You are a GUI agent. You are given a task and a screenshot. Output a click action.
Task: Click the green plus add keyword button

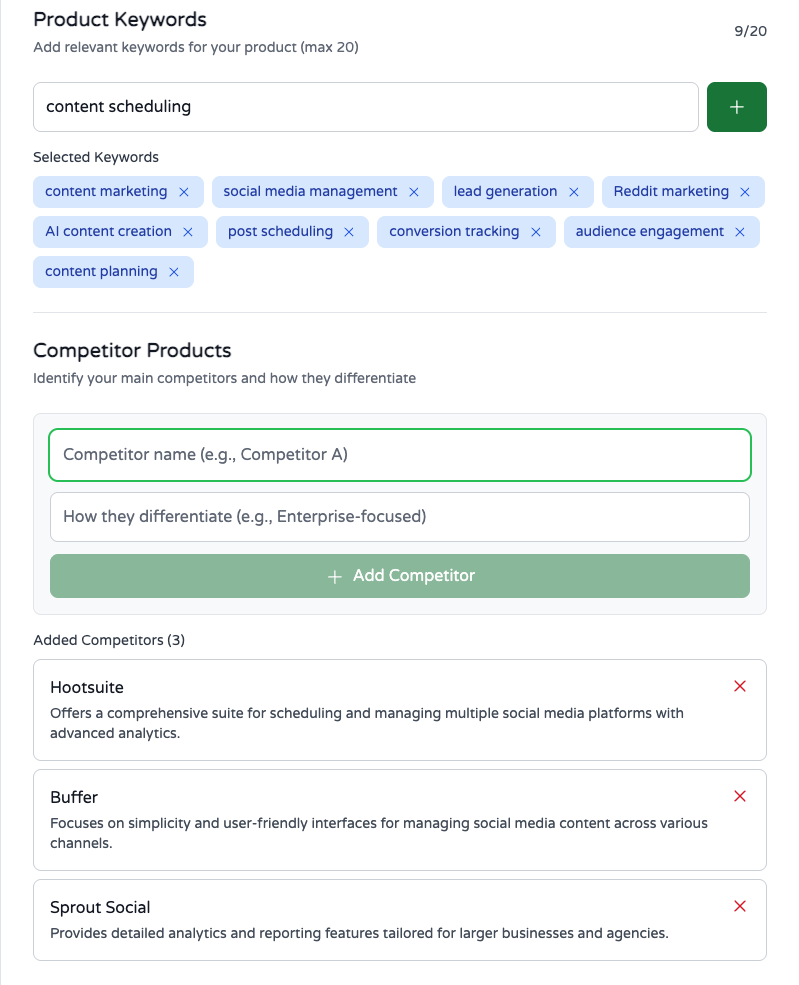point(736,107)
